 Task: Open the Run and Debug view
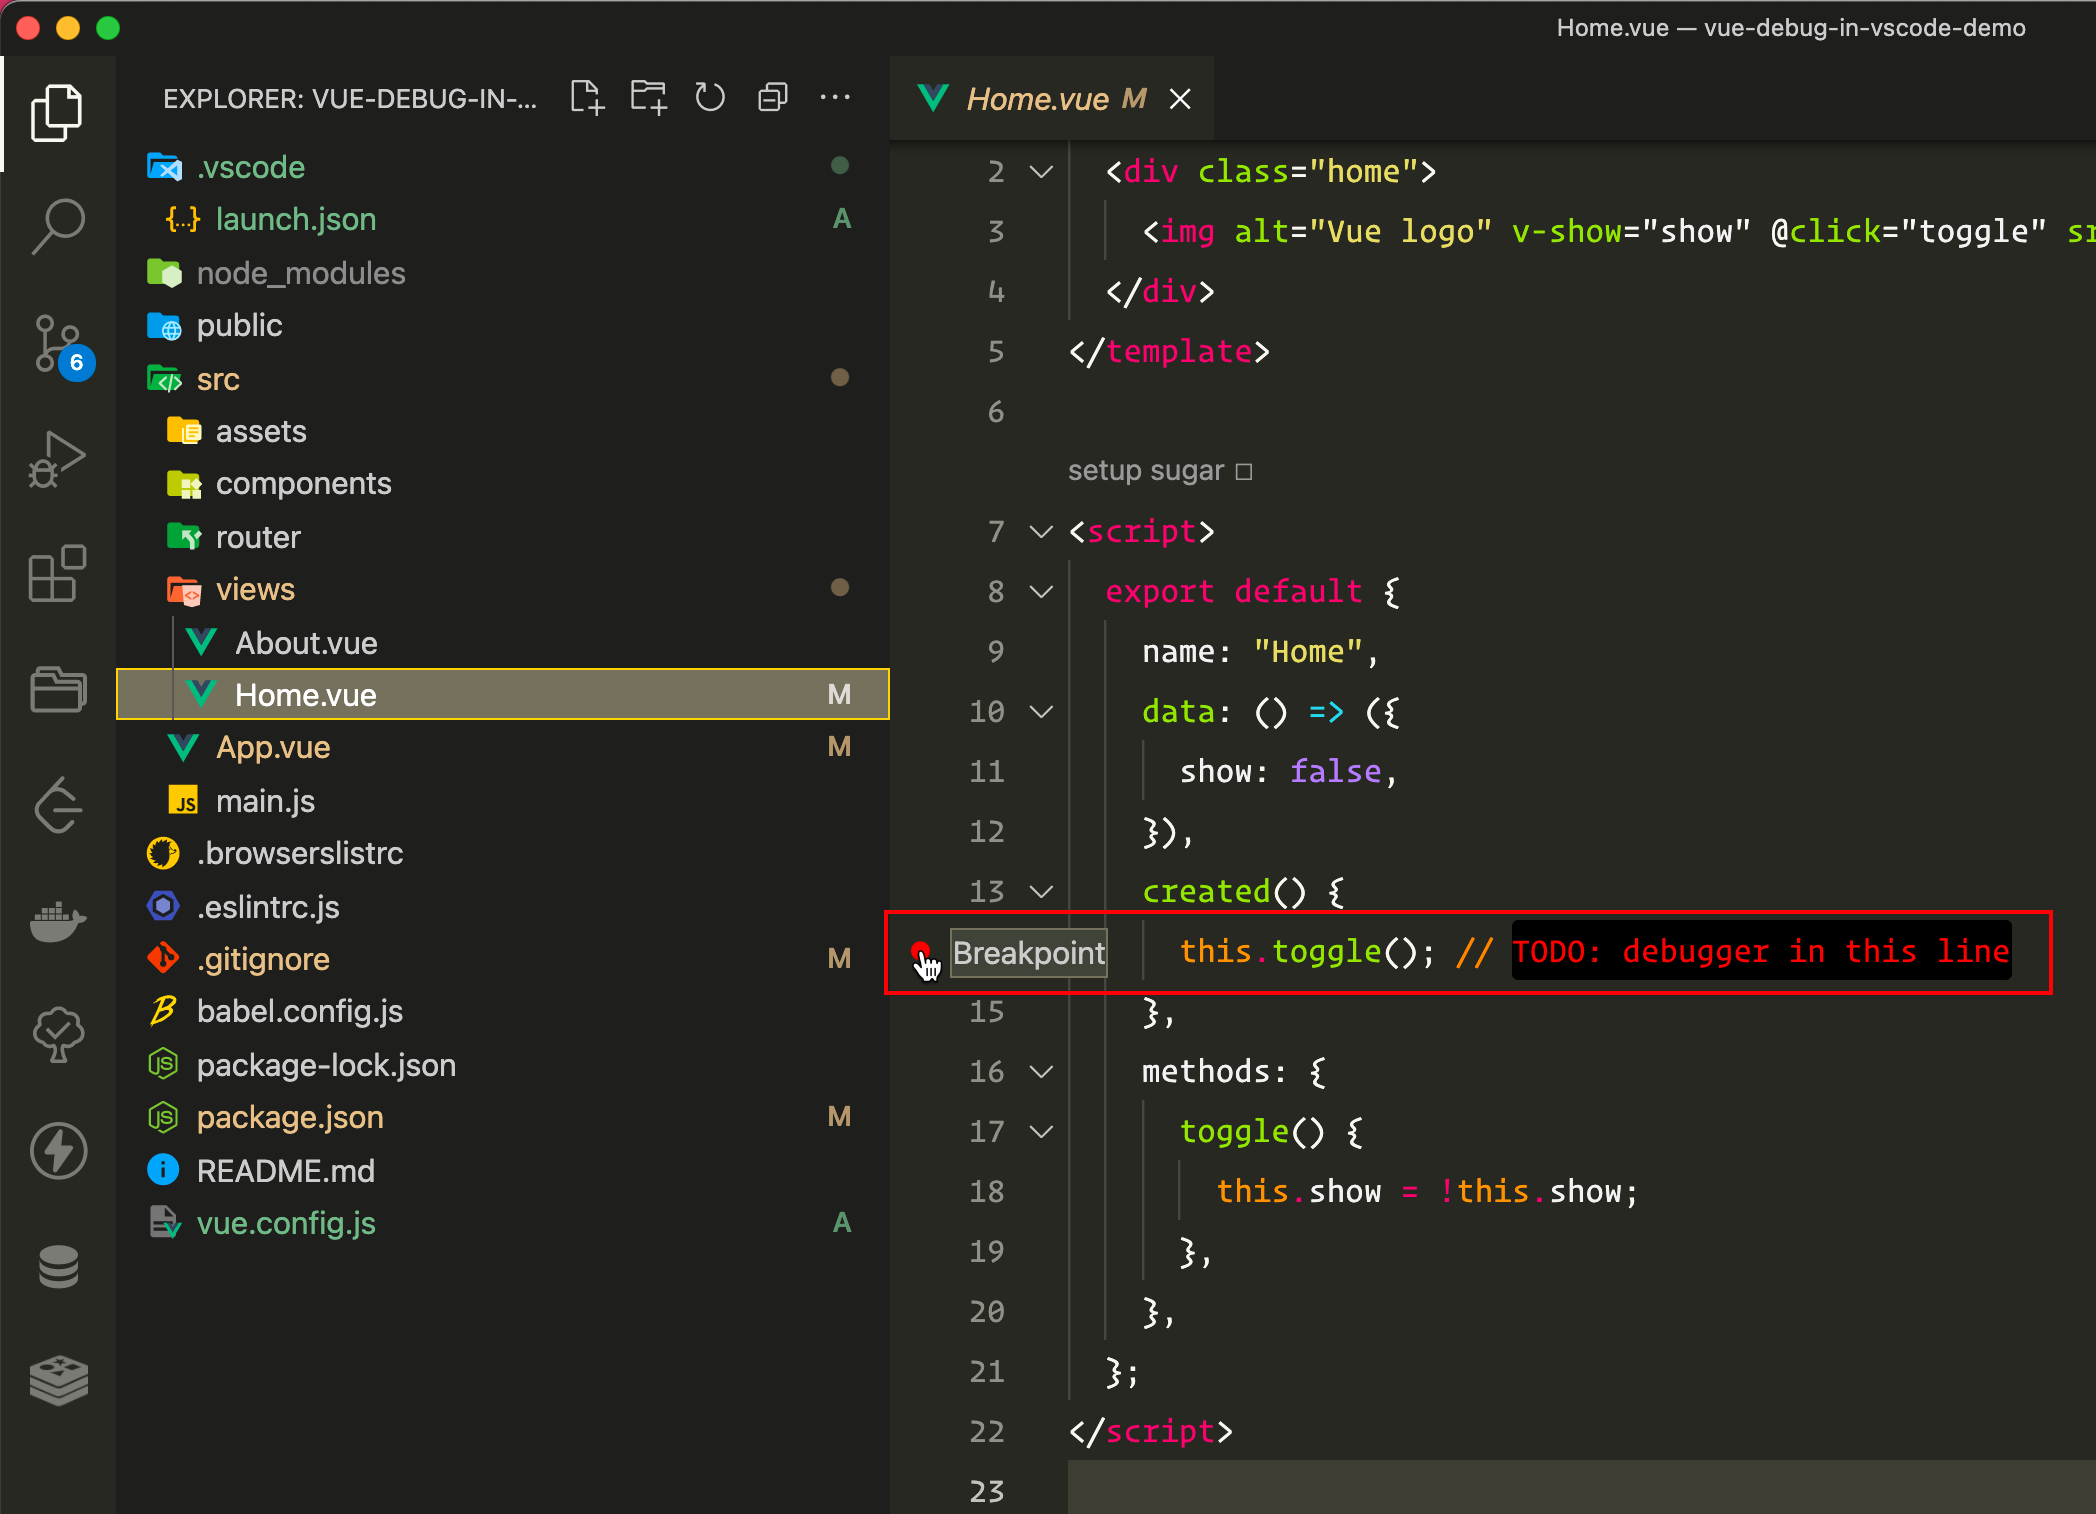tap(57, 459)
